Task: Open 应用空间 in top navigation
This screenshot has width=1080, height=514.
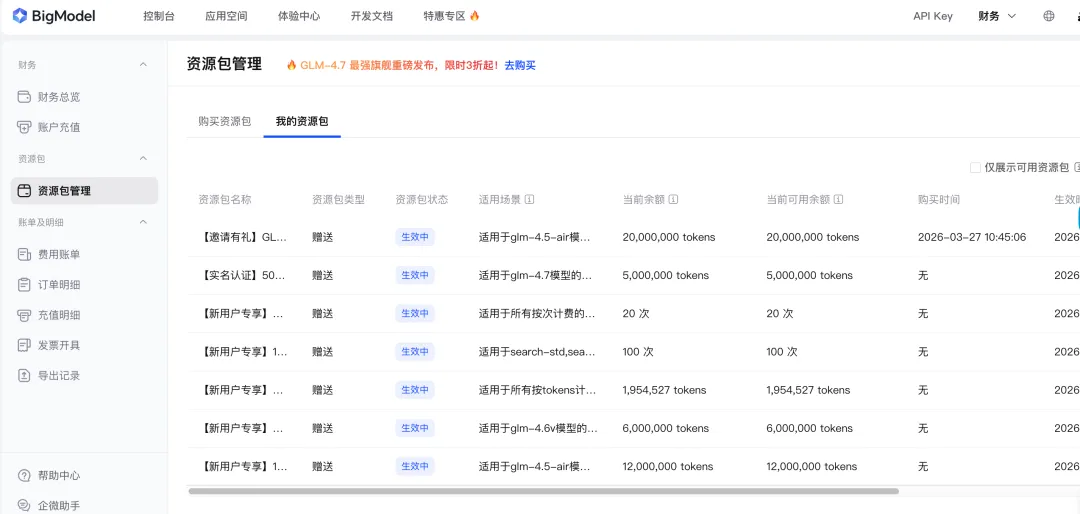Action: (226, 16)
